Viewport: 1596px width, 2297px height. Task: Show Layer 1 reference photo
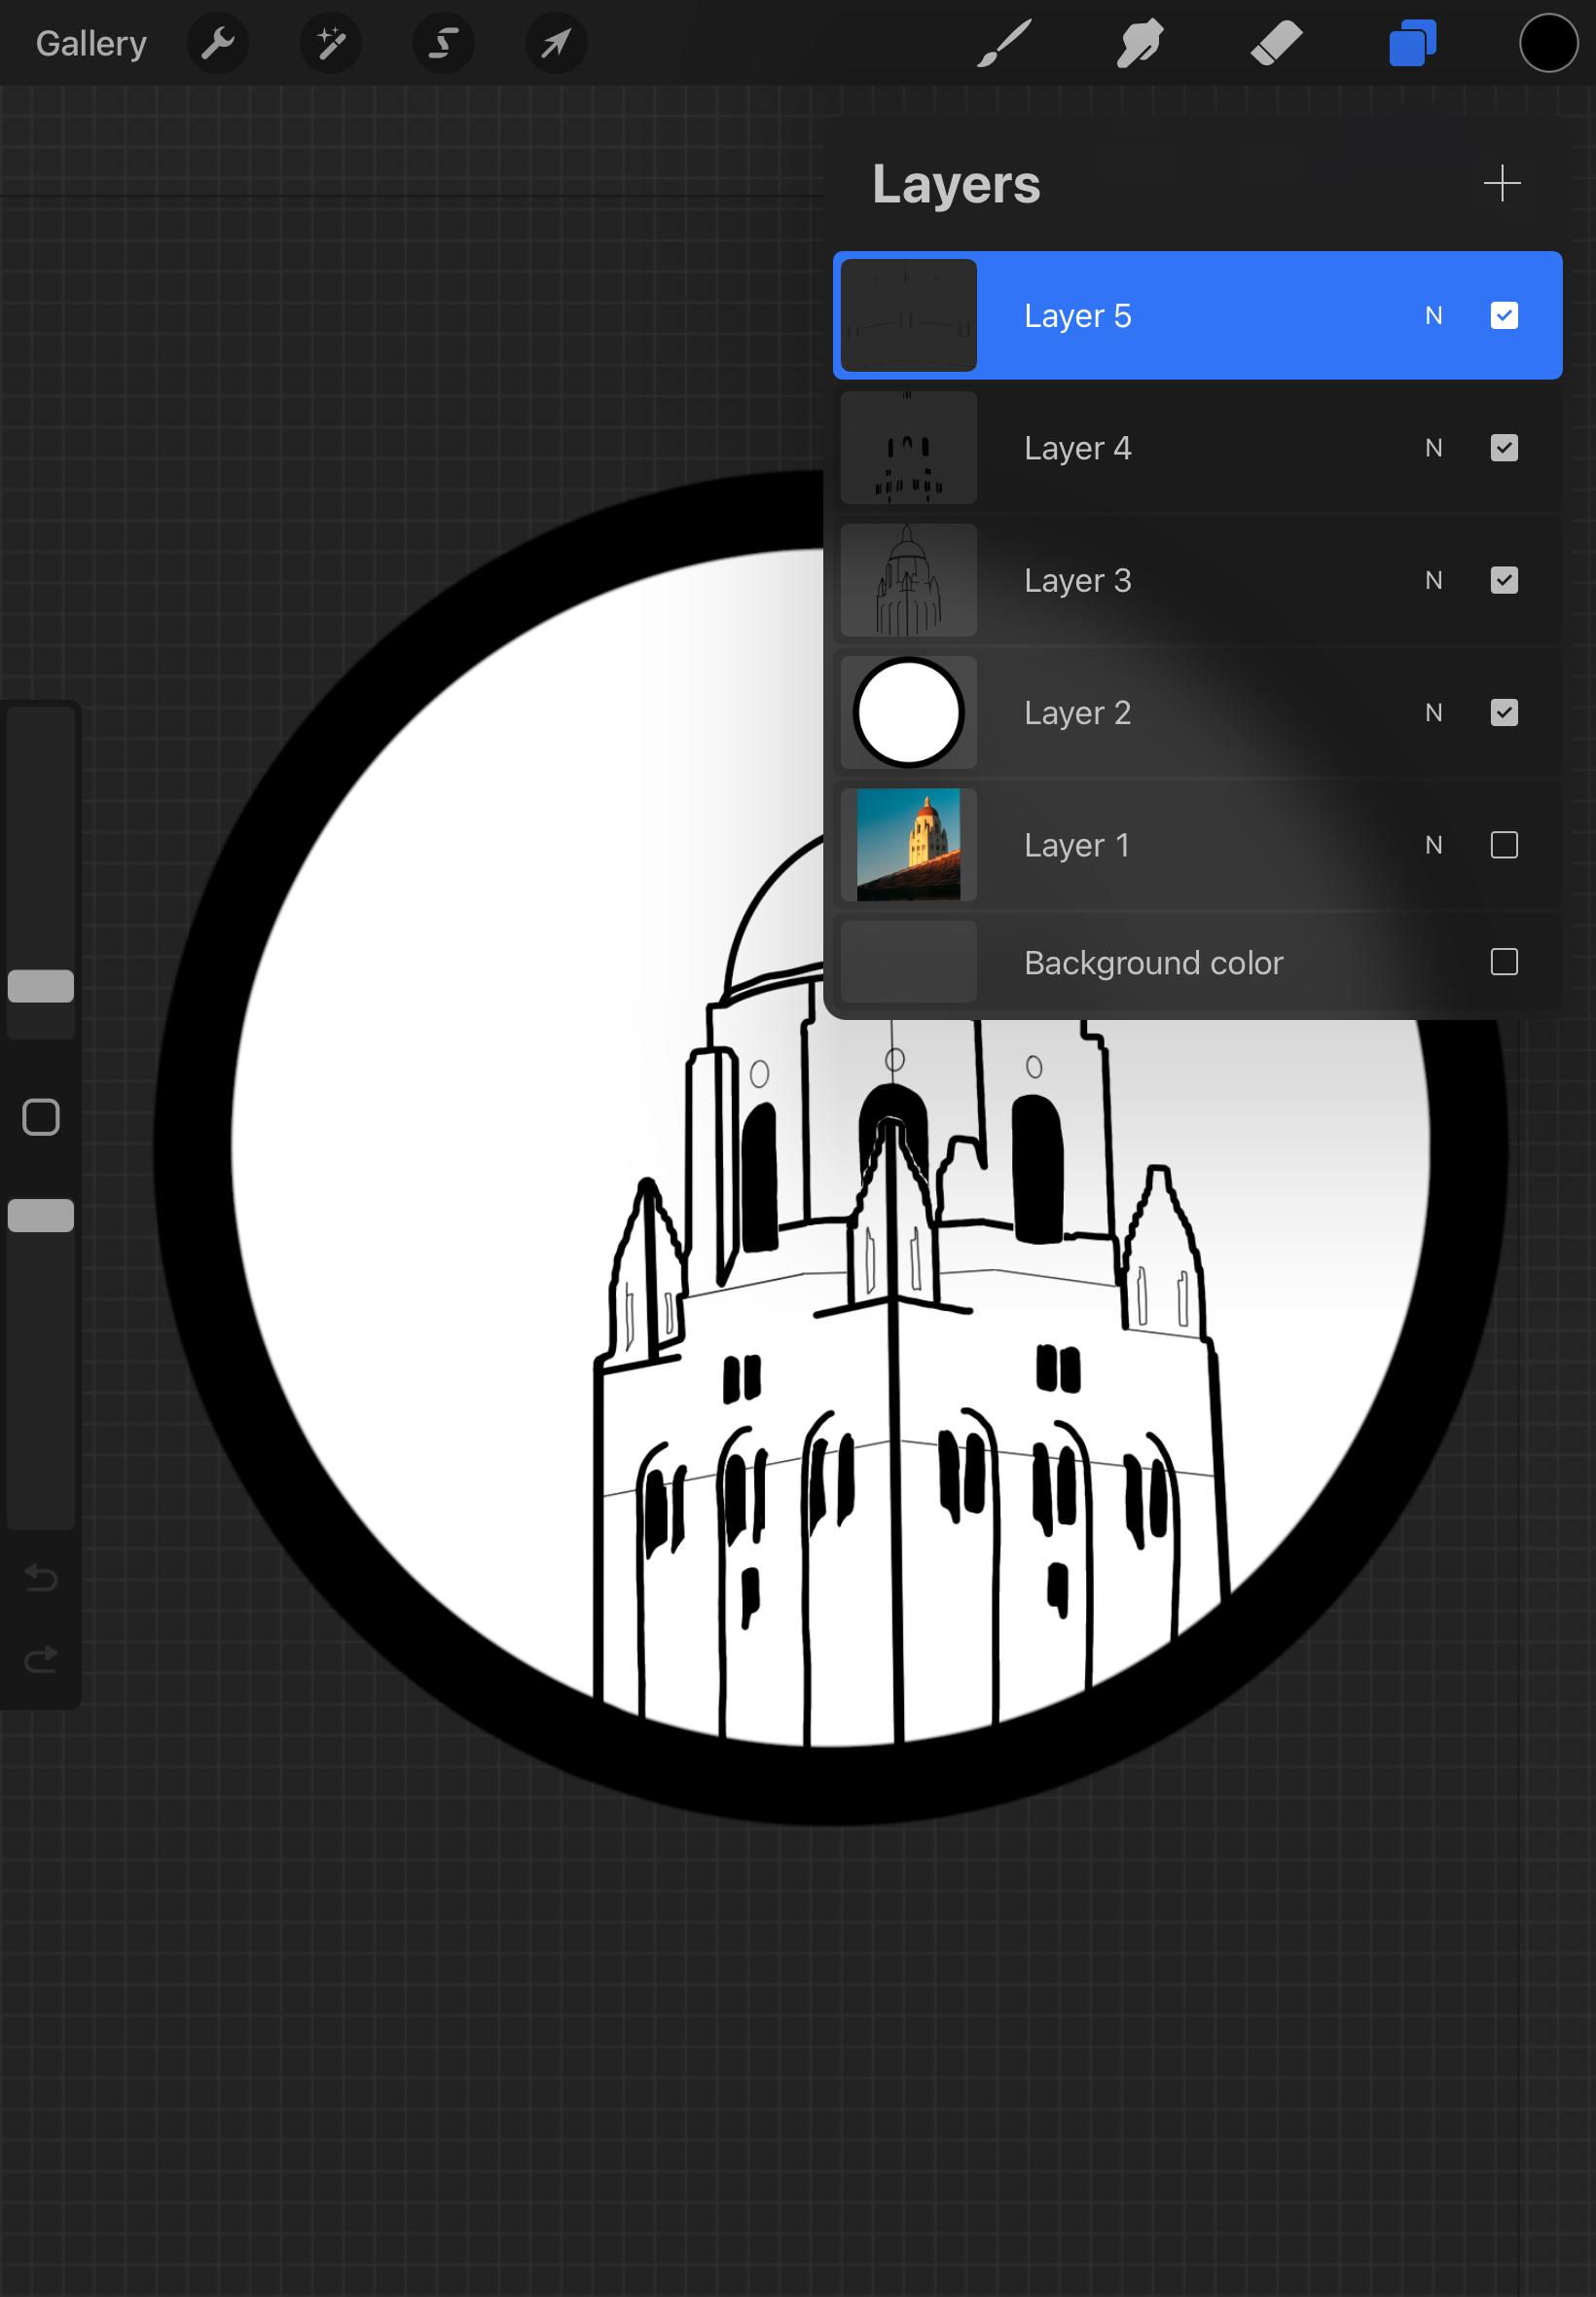pyautogui.click(x=1504, y=845)
